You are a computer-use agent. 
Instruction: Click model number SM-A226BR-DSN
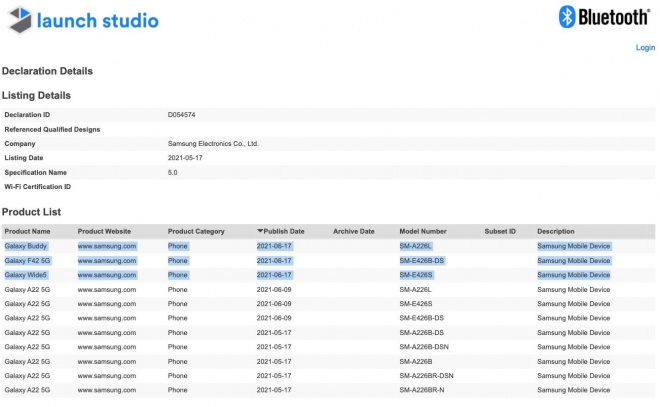pos(426,376)
